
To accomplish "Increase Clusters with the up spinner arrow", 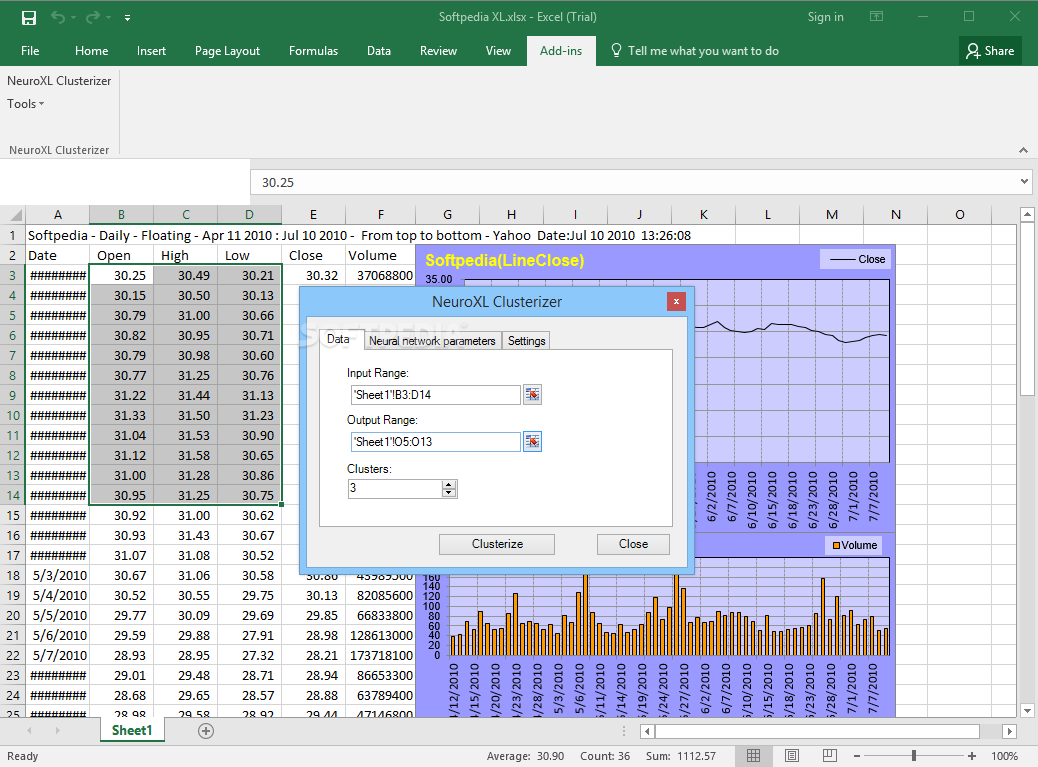I will (449, 484).
